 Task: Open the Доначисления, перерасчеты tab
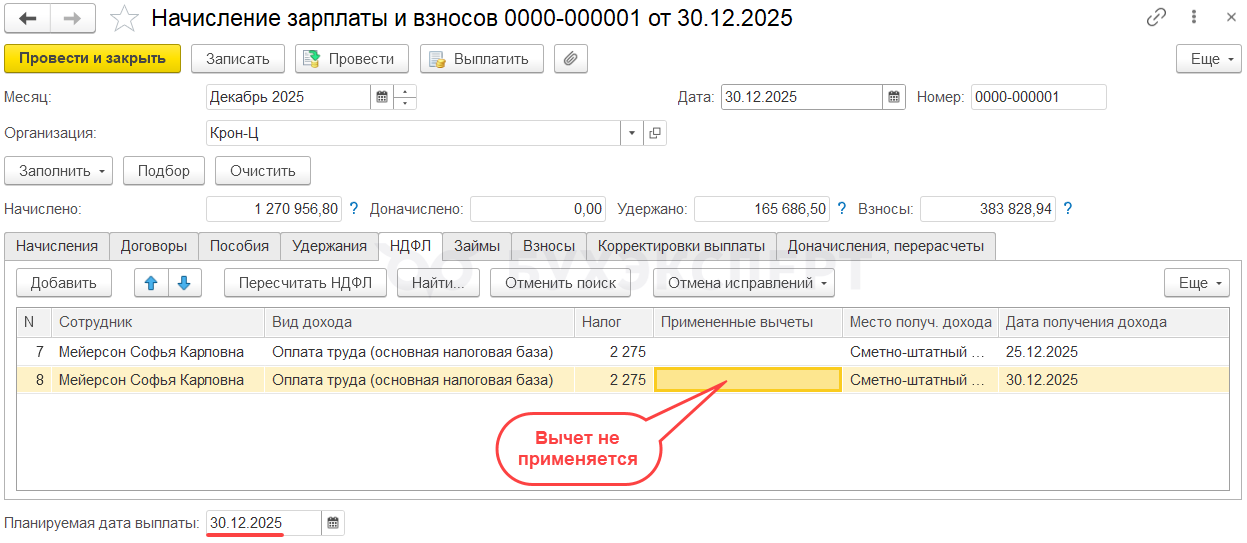tap(886, 246)
